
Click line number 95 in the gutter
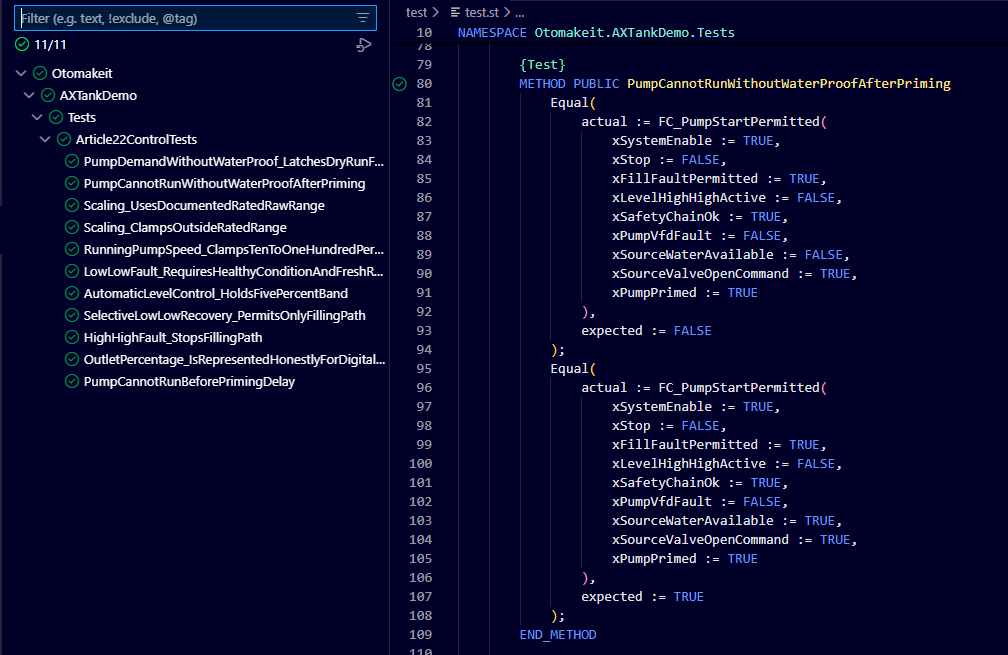click(x=424, y=369)
